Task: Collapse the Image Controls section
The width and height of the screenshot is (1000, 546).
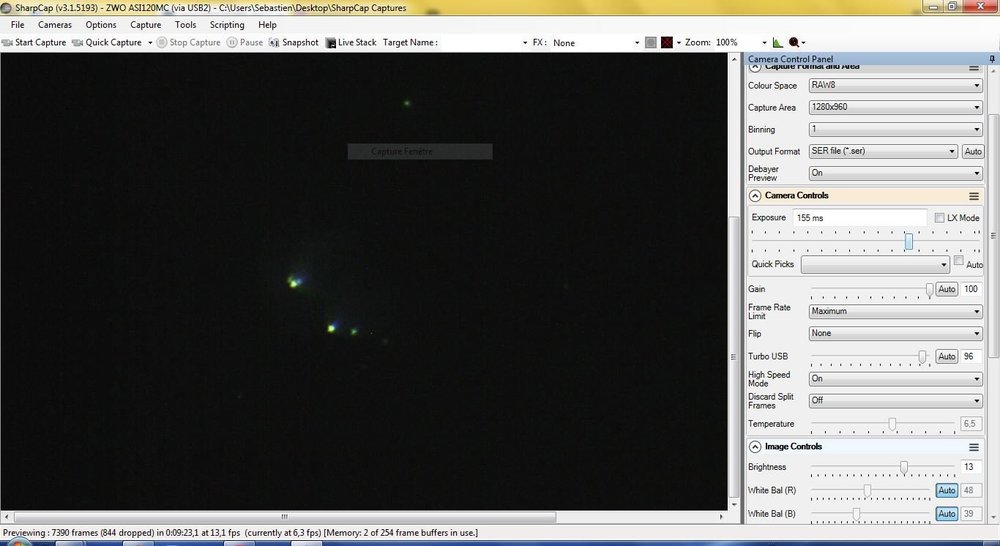Action: 754,446
